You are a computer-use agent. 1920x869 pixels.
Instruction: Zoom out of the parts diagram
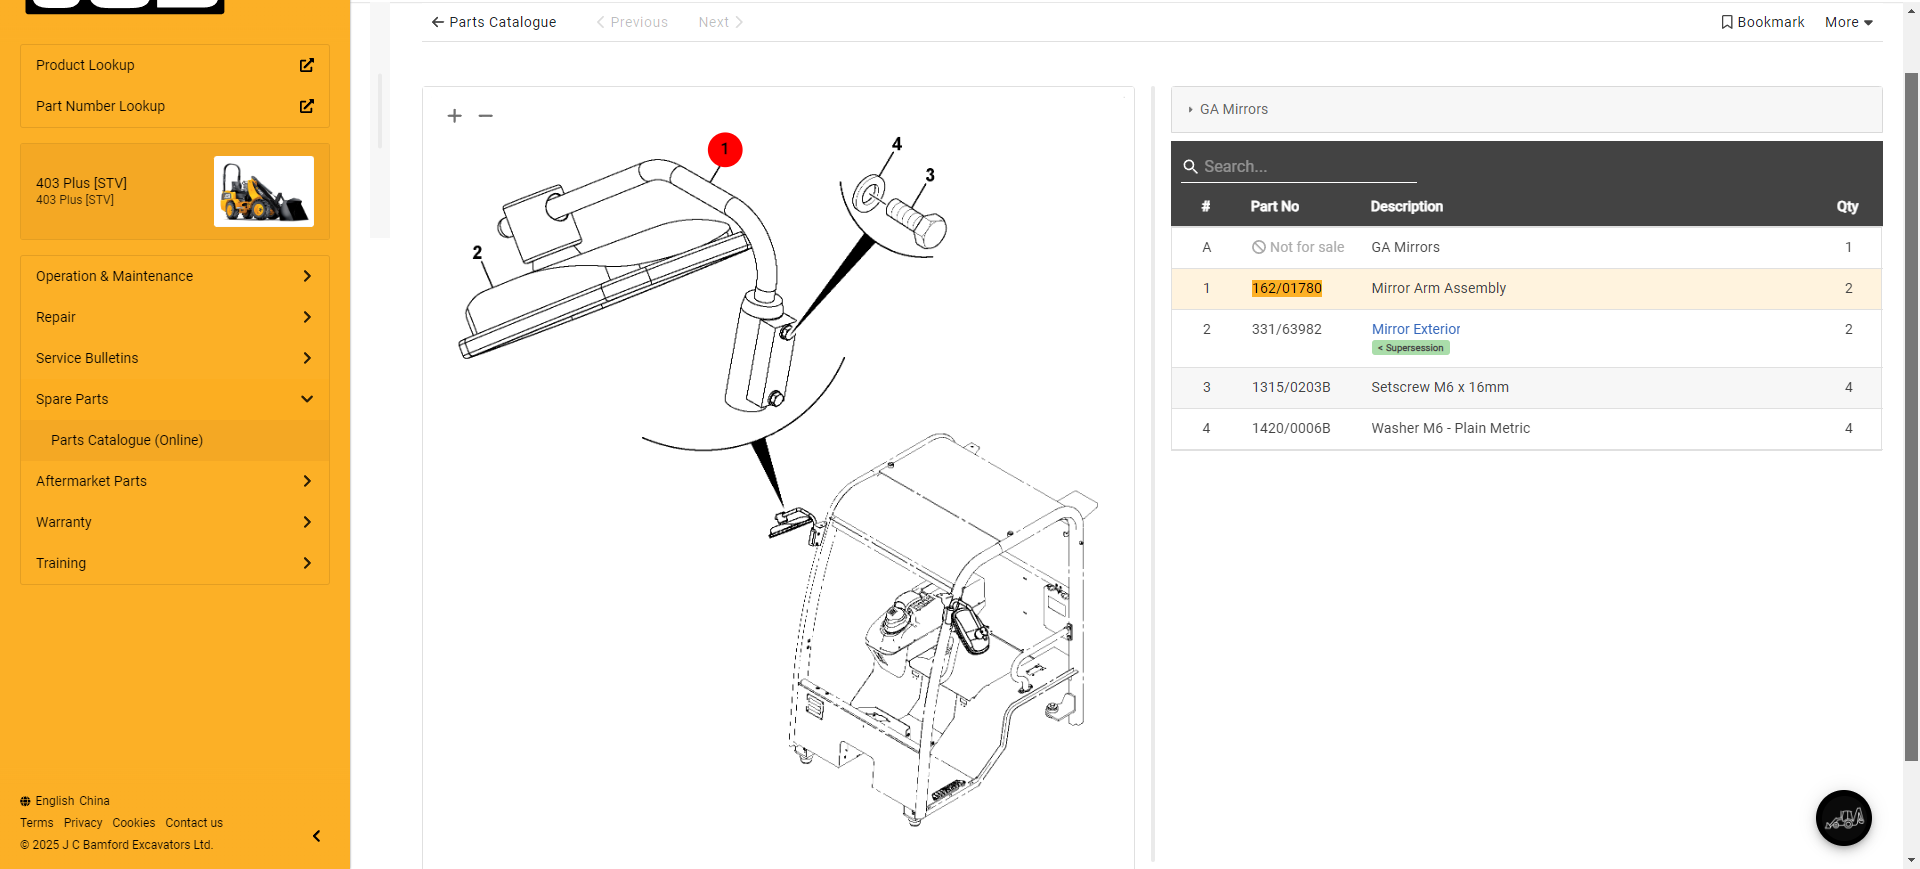pyautogui.click(x=486, y=116)
